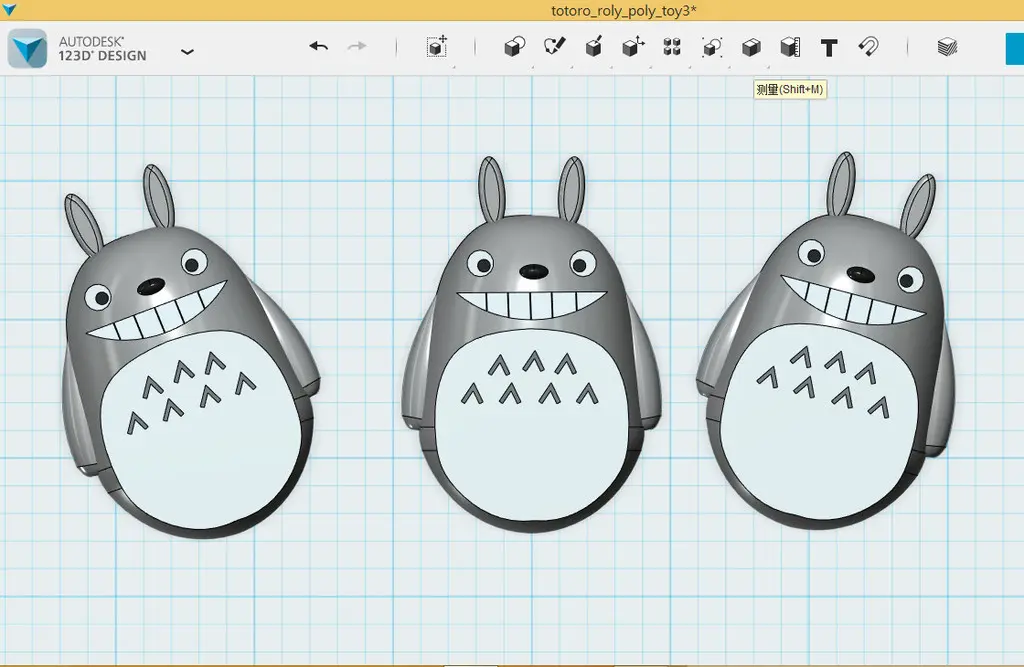Click the blue button at the toolbar's right edge
The height and width of the screenshot is (667, 1024).
click(1014, 48)
